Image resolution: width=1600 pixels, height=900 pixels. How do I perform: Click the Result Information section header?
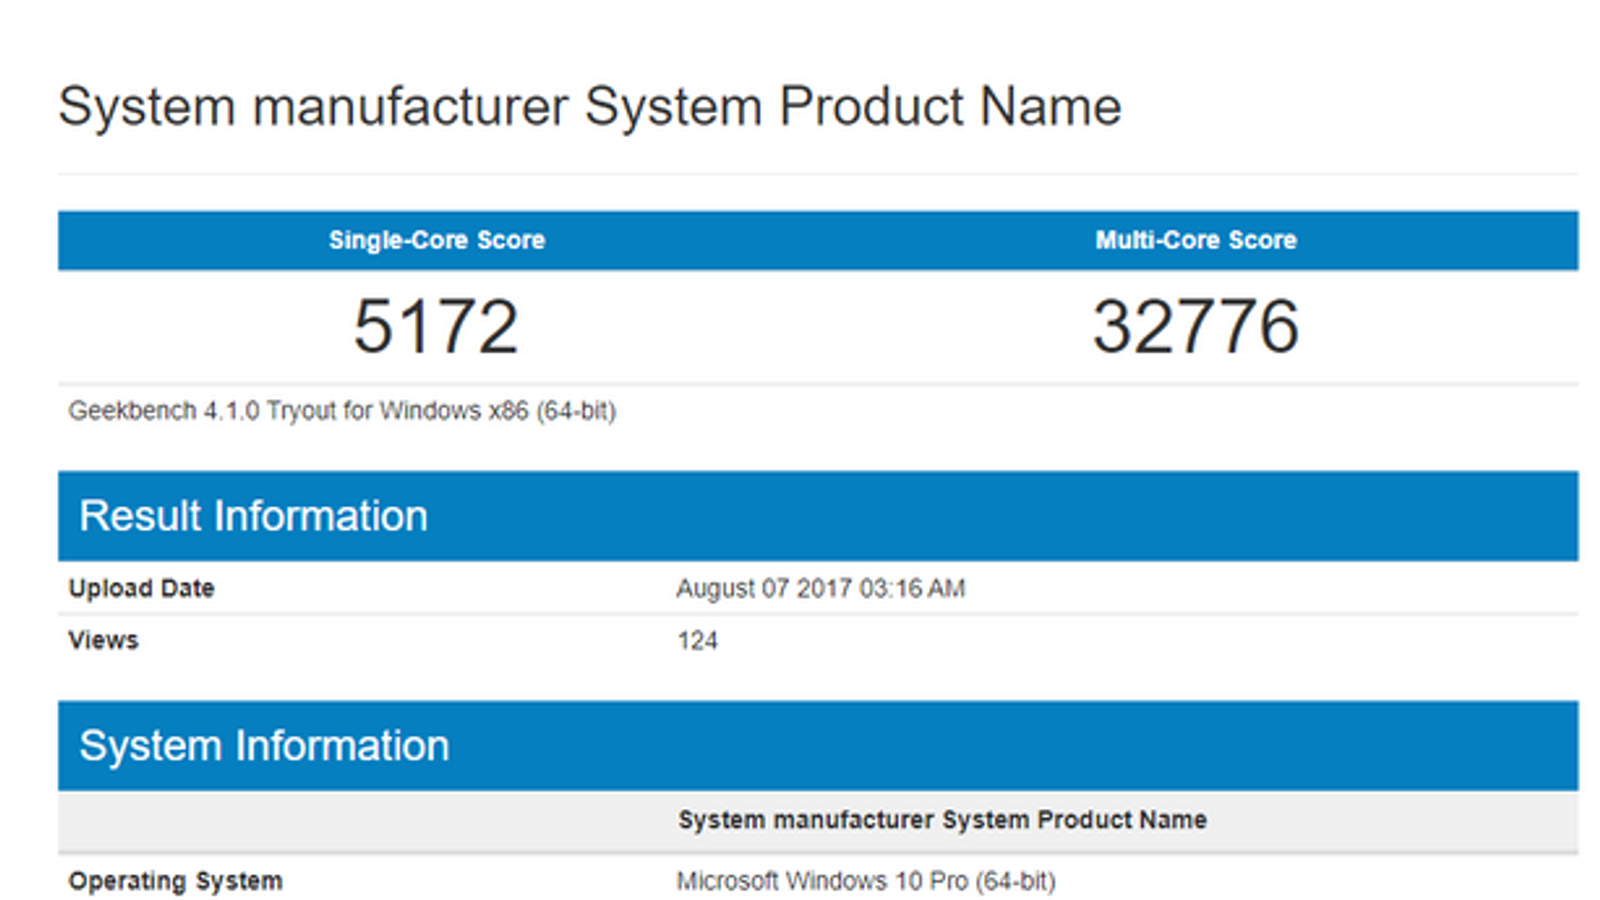(253, 516)
